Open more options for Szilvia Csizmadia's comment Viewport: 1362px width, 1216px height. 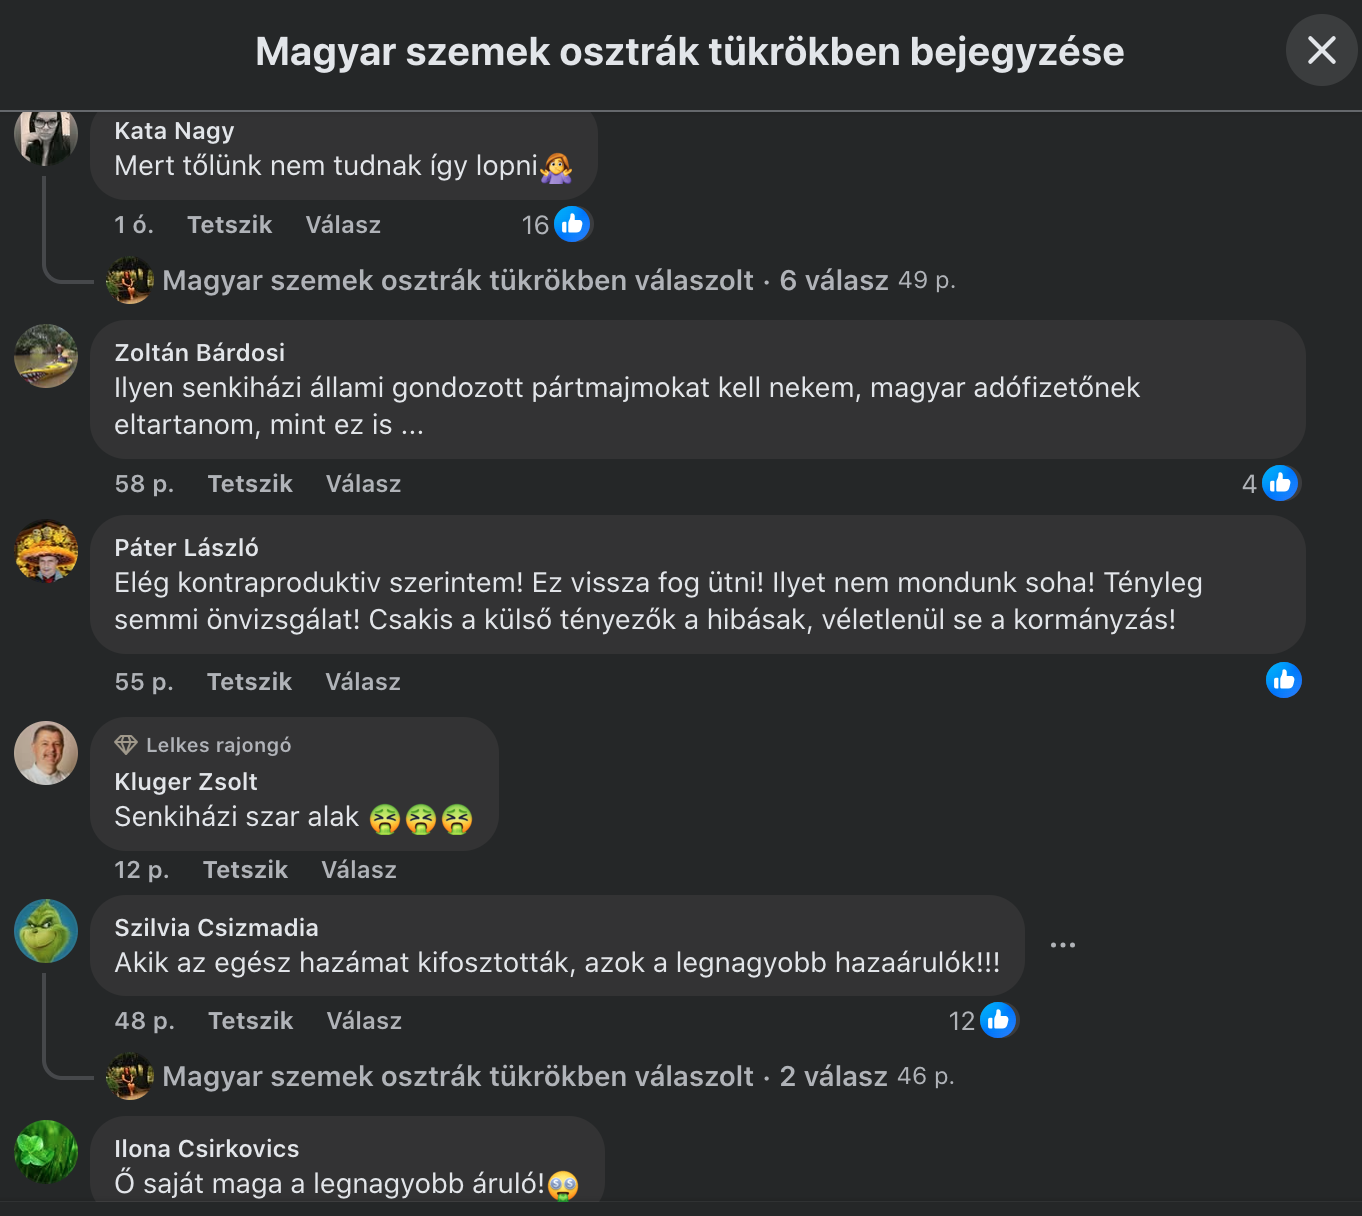coord(1063,945)
